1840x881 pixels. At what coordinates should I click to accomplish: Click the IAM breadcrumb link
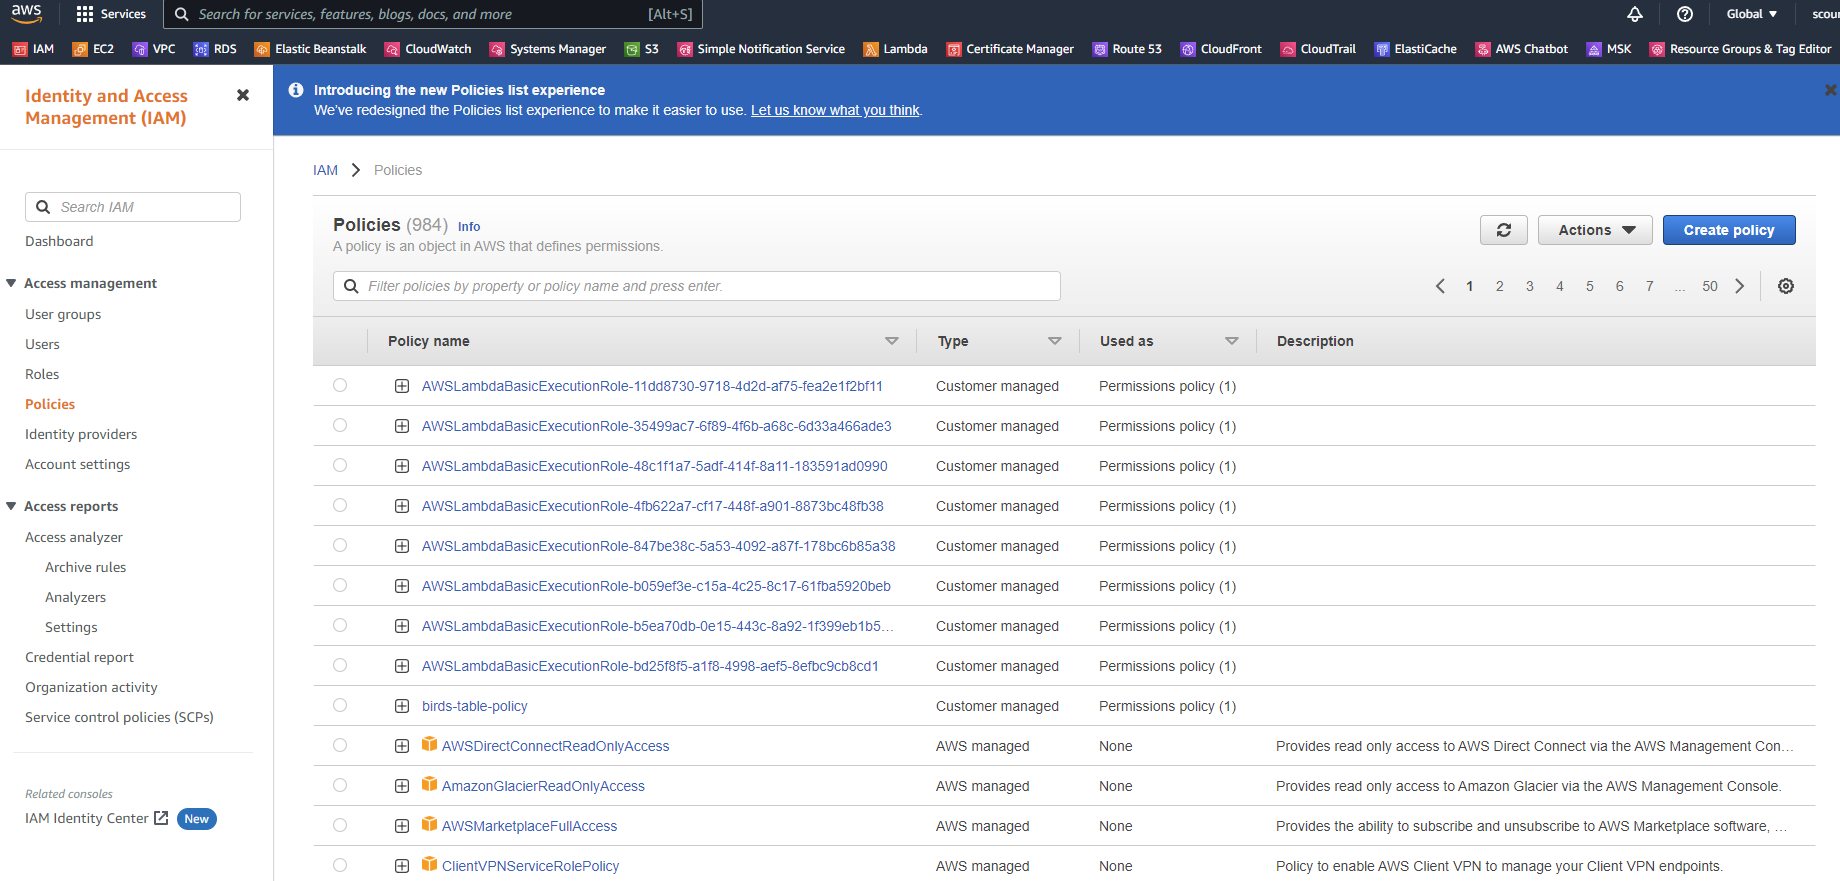[x=325, y=170]
